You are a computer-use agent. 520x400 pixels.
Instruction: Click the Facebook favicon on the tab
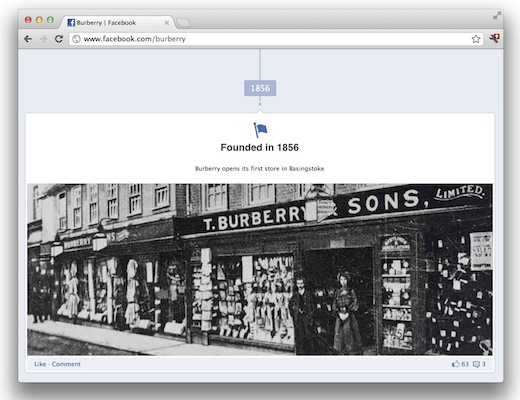[x=71, y=22]
